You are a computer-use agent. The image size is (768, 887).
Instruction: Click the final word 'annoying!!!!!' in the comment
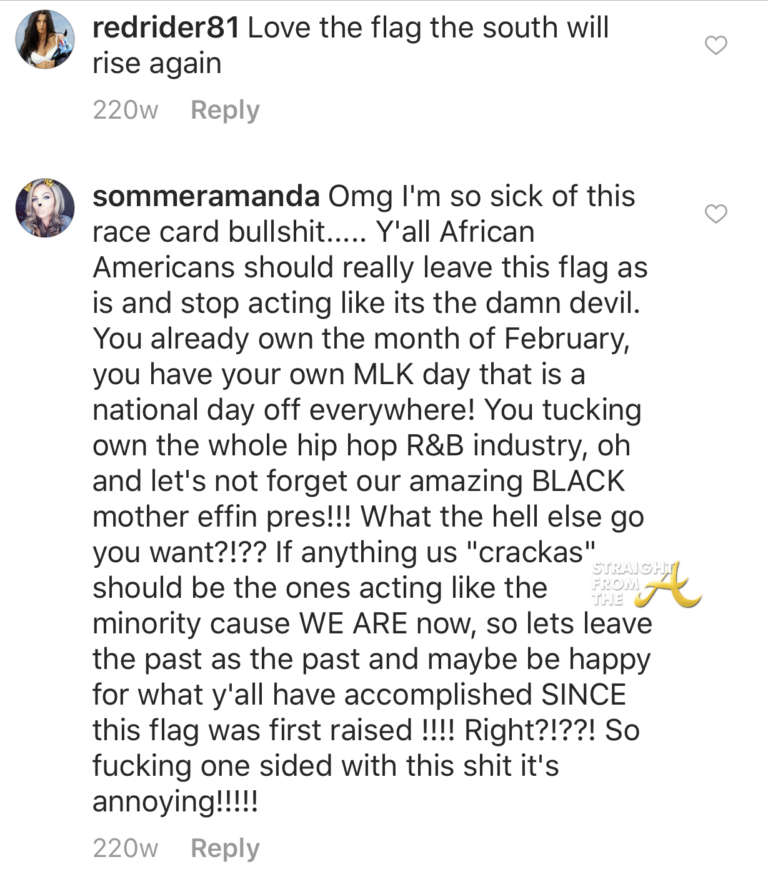click(x=175, y=801)
